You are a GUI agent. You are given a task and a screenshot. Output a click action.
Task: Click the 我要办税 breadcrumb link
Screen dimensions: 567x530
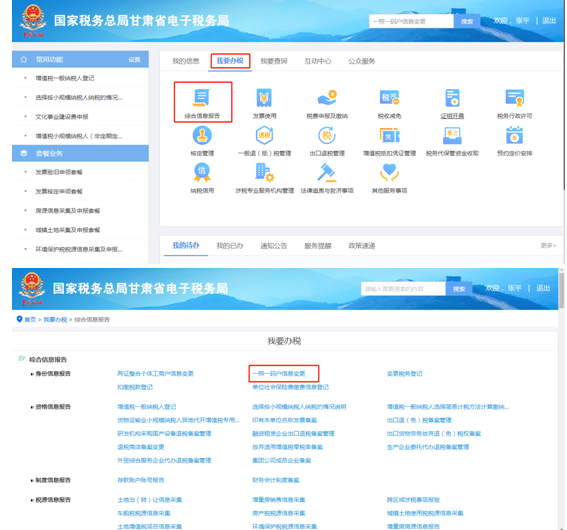[55, 320]
